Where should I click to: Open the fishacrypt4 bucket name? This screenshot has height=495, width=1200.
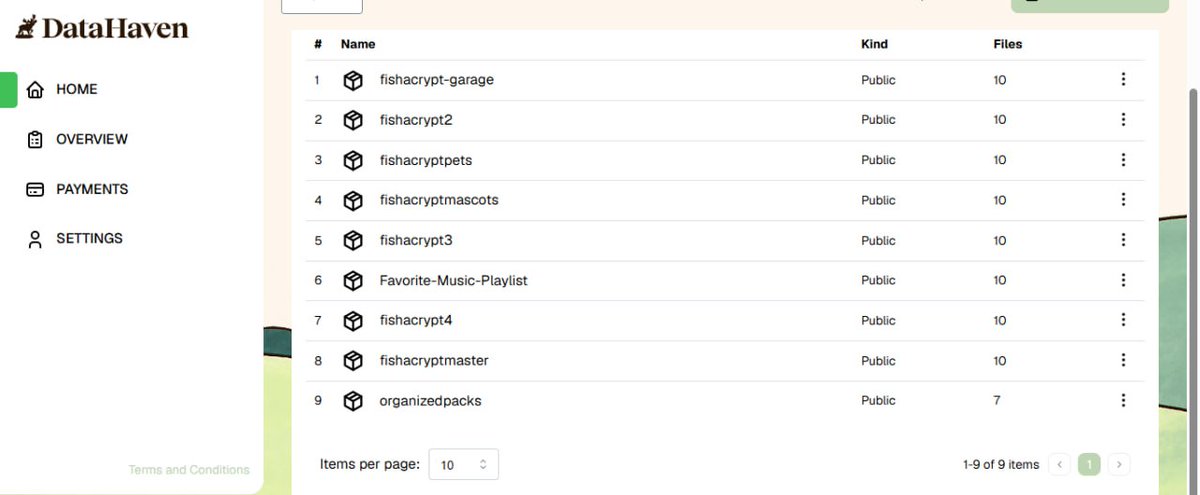(x=416, y=320)
